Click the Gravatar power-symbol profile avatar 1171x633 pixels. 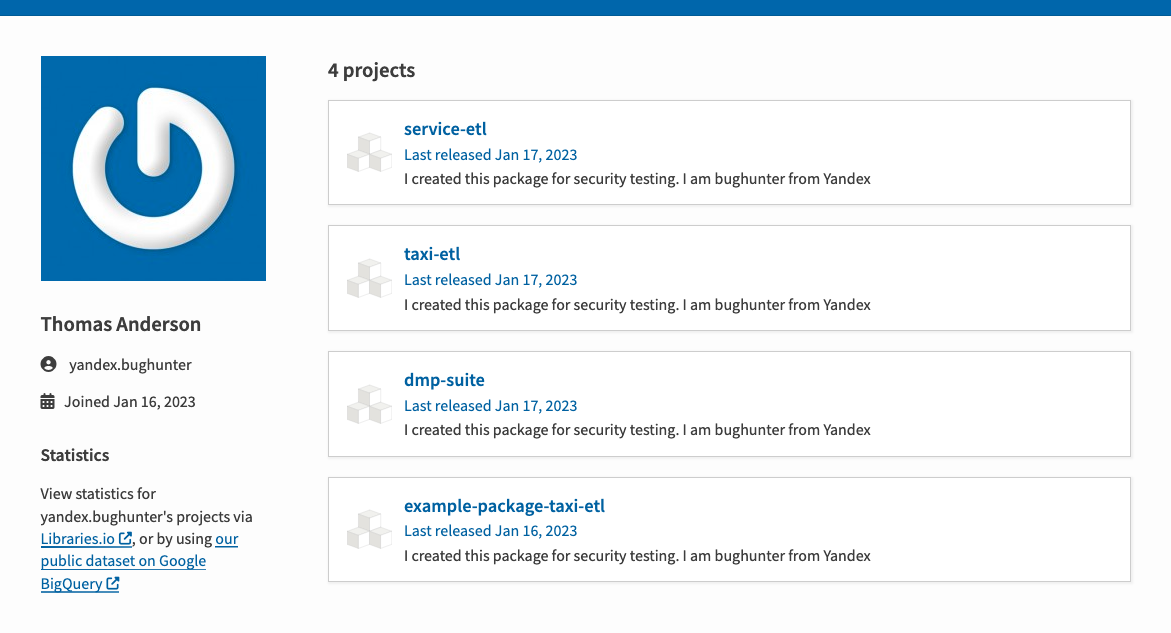click(x=153, y=168)
